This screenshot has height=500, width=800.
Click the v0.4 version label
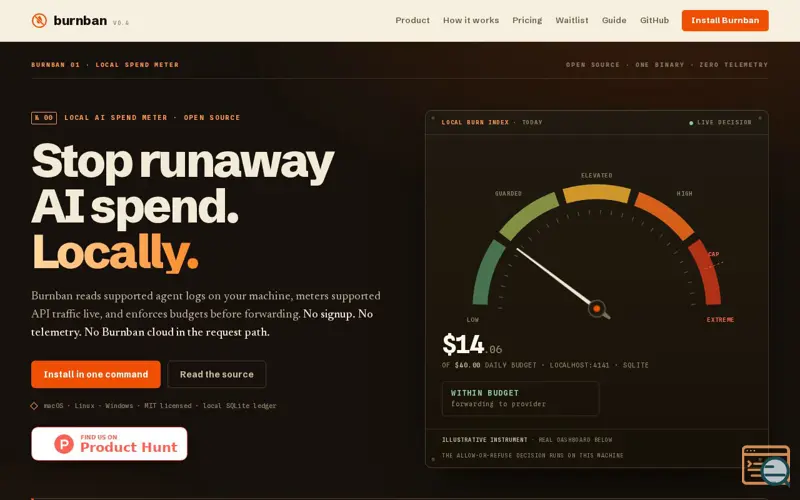click(121, 23)
